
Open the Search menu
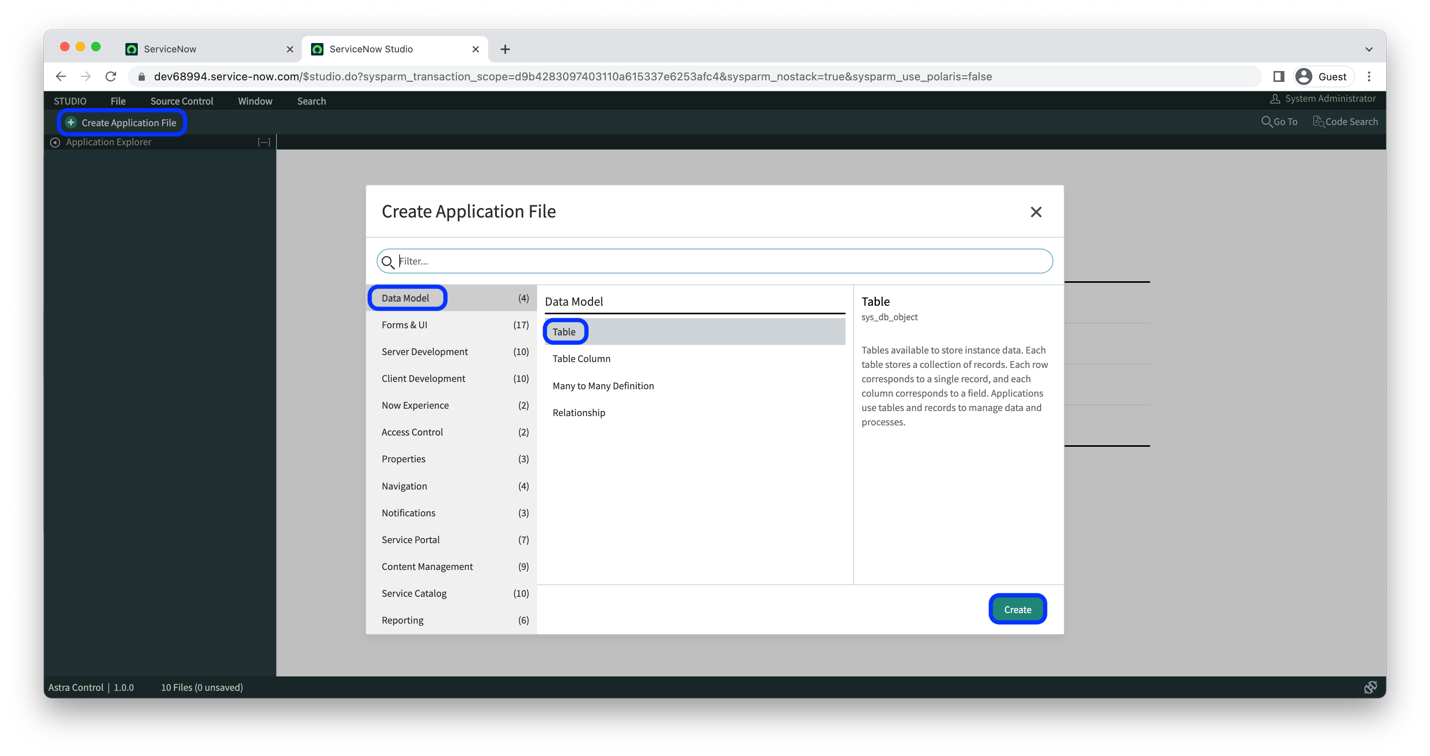tap(311, 101)
